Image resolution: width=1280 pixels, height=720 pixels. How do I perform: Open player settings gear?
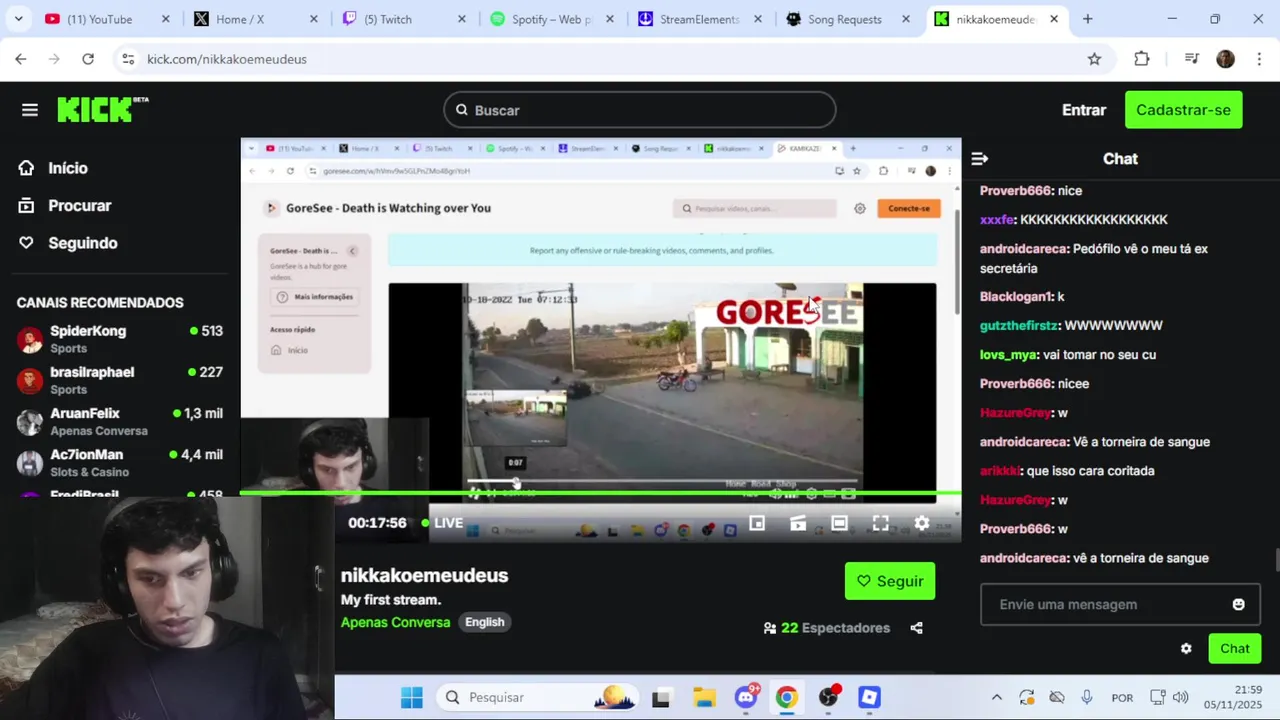922,523
